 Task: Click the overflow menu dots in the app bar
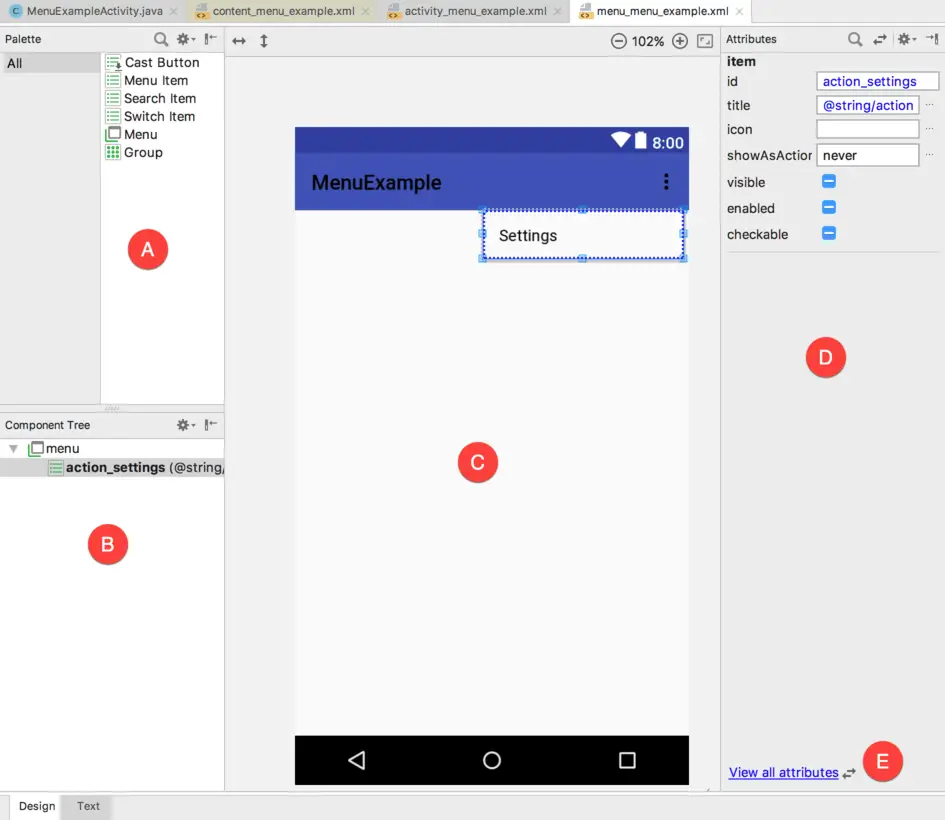(666, 182)
